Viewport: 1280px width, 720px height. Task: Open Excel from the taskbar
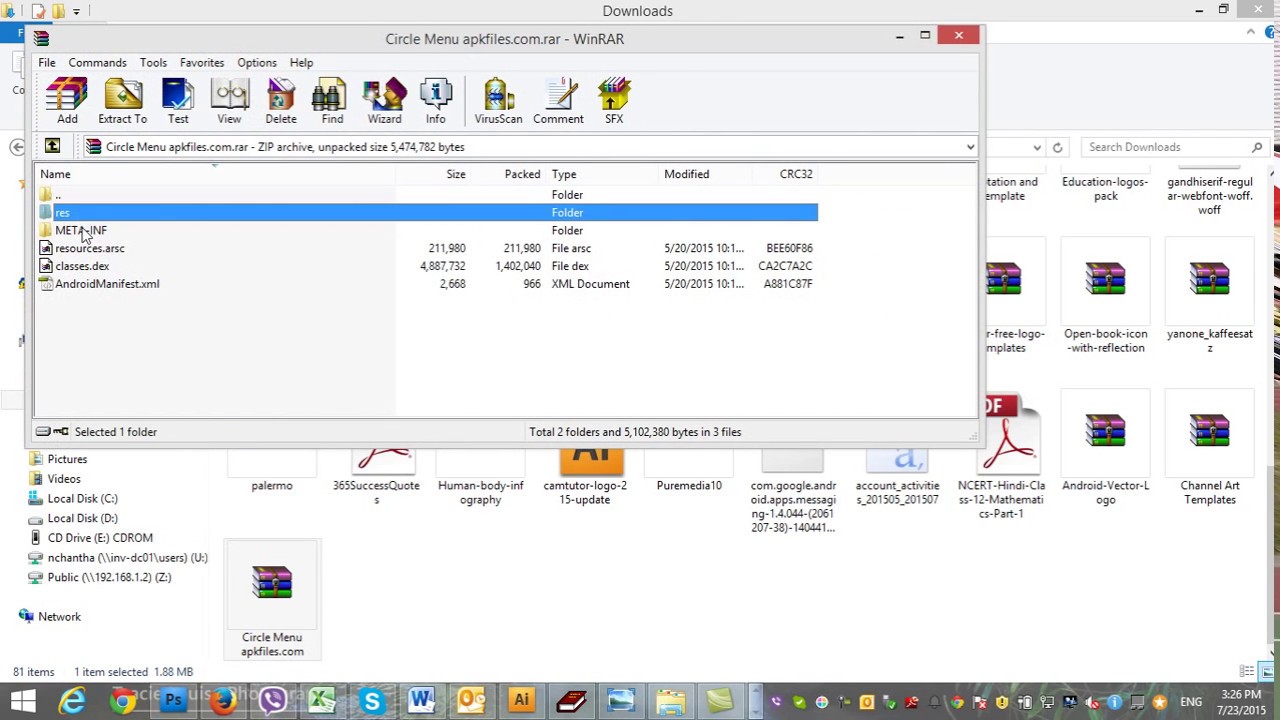[x=322, y=701]
